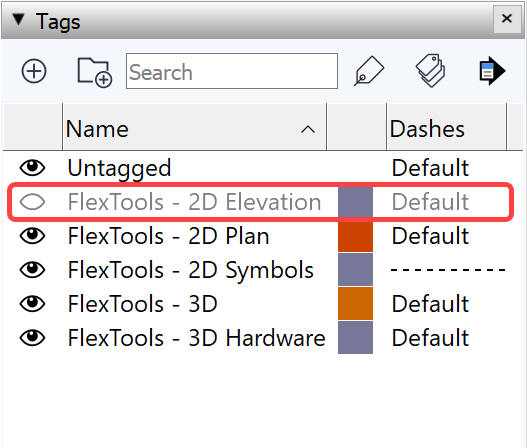This screenshot has width=527, height=448.
Task: Hide the FlexTools - 2D Plan tag
Action: tap(32, 236)
